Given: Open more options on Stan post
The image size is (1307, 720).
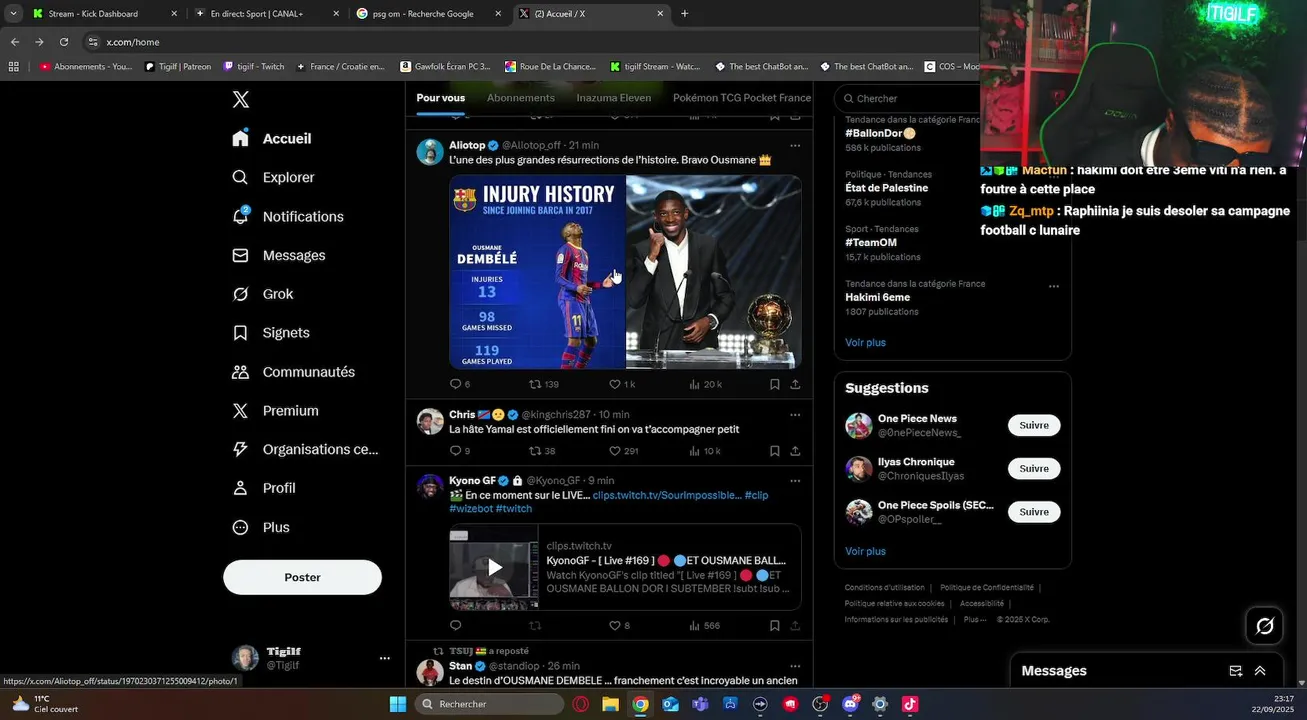Looking at the screenshot, I should click(x=795, y=666).
